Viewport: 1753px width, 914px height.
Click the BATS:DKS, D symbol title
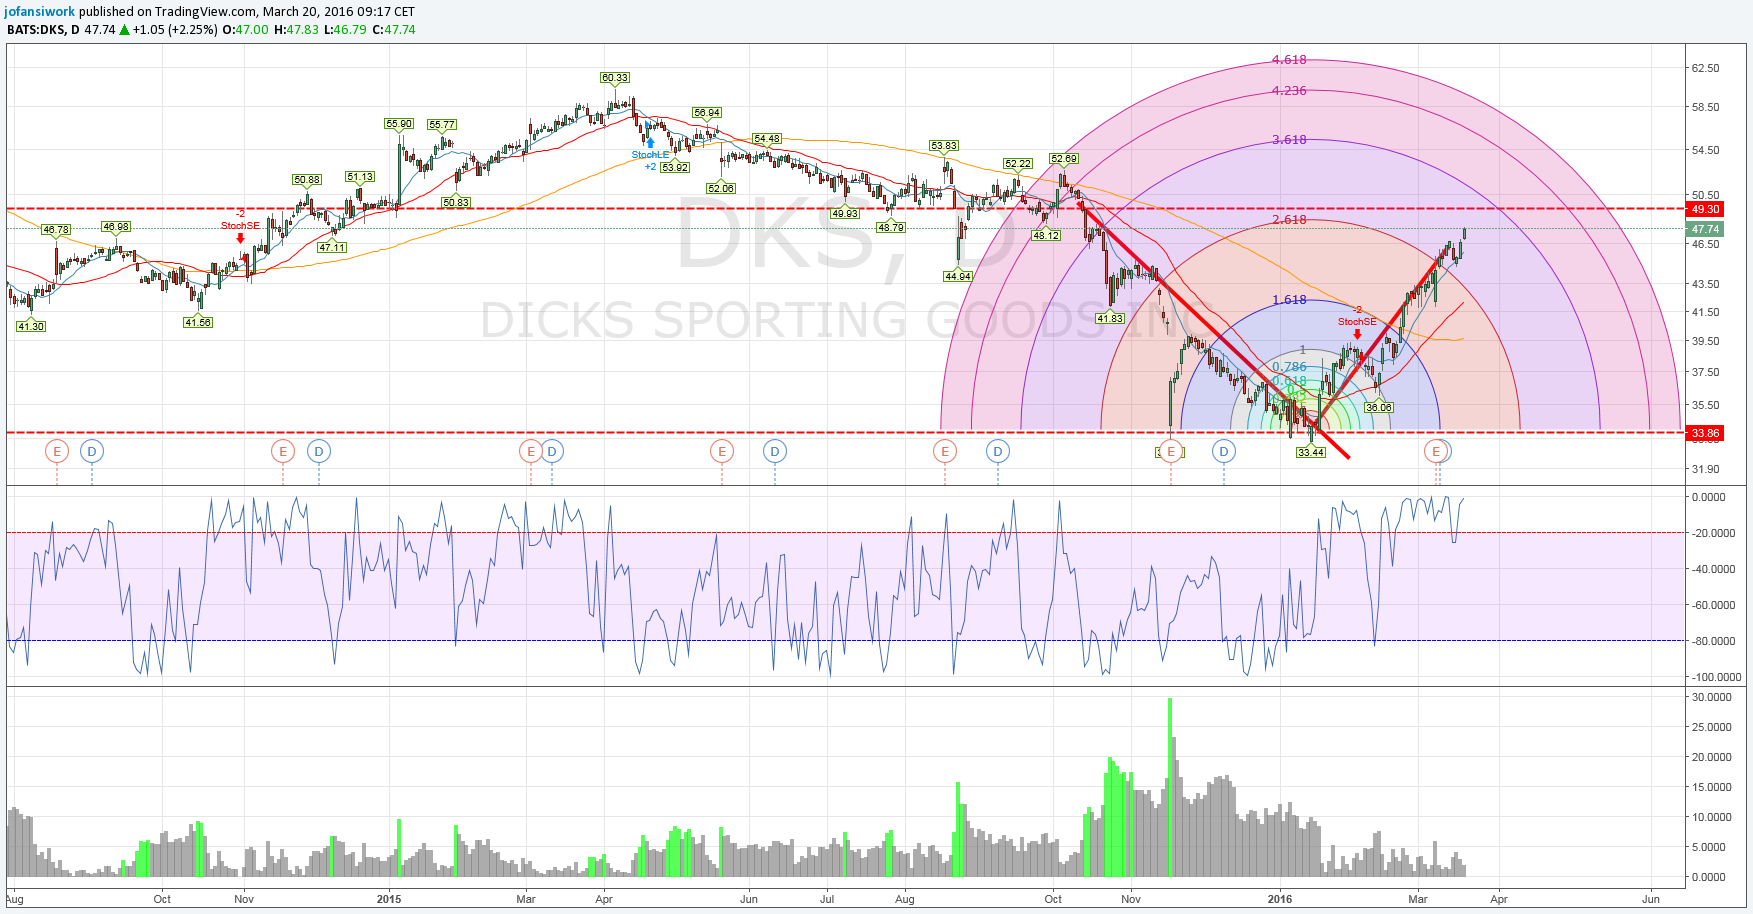43,30
